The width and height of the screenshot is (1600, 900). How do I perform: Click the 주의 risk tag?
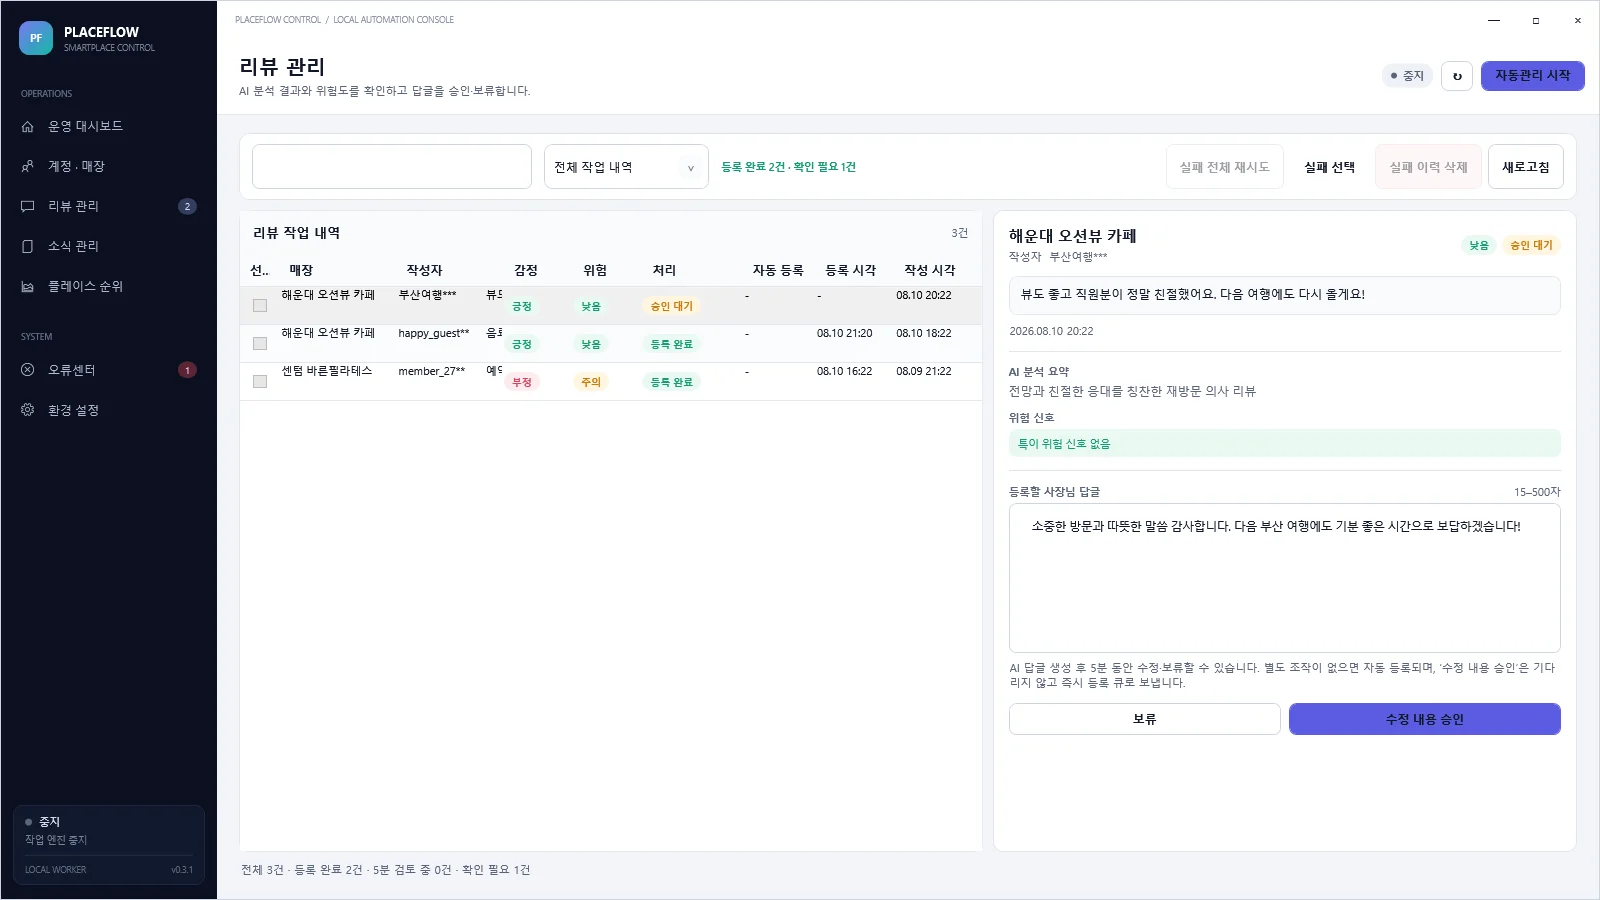591,382
